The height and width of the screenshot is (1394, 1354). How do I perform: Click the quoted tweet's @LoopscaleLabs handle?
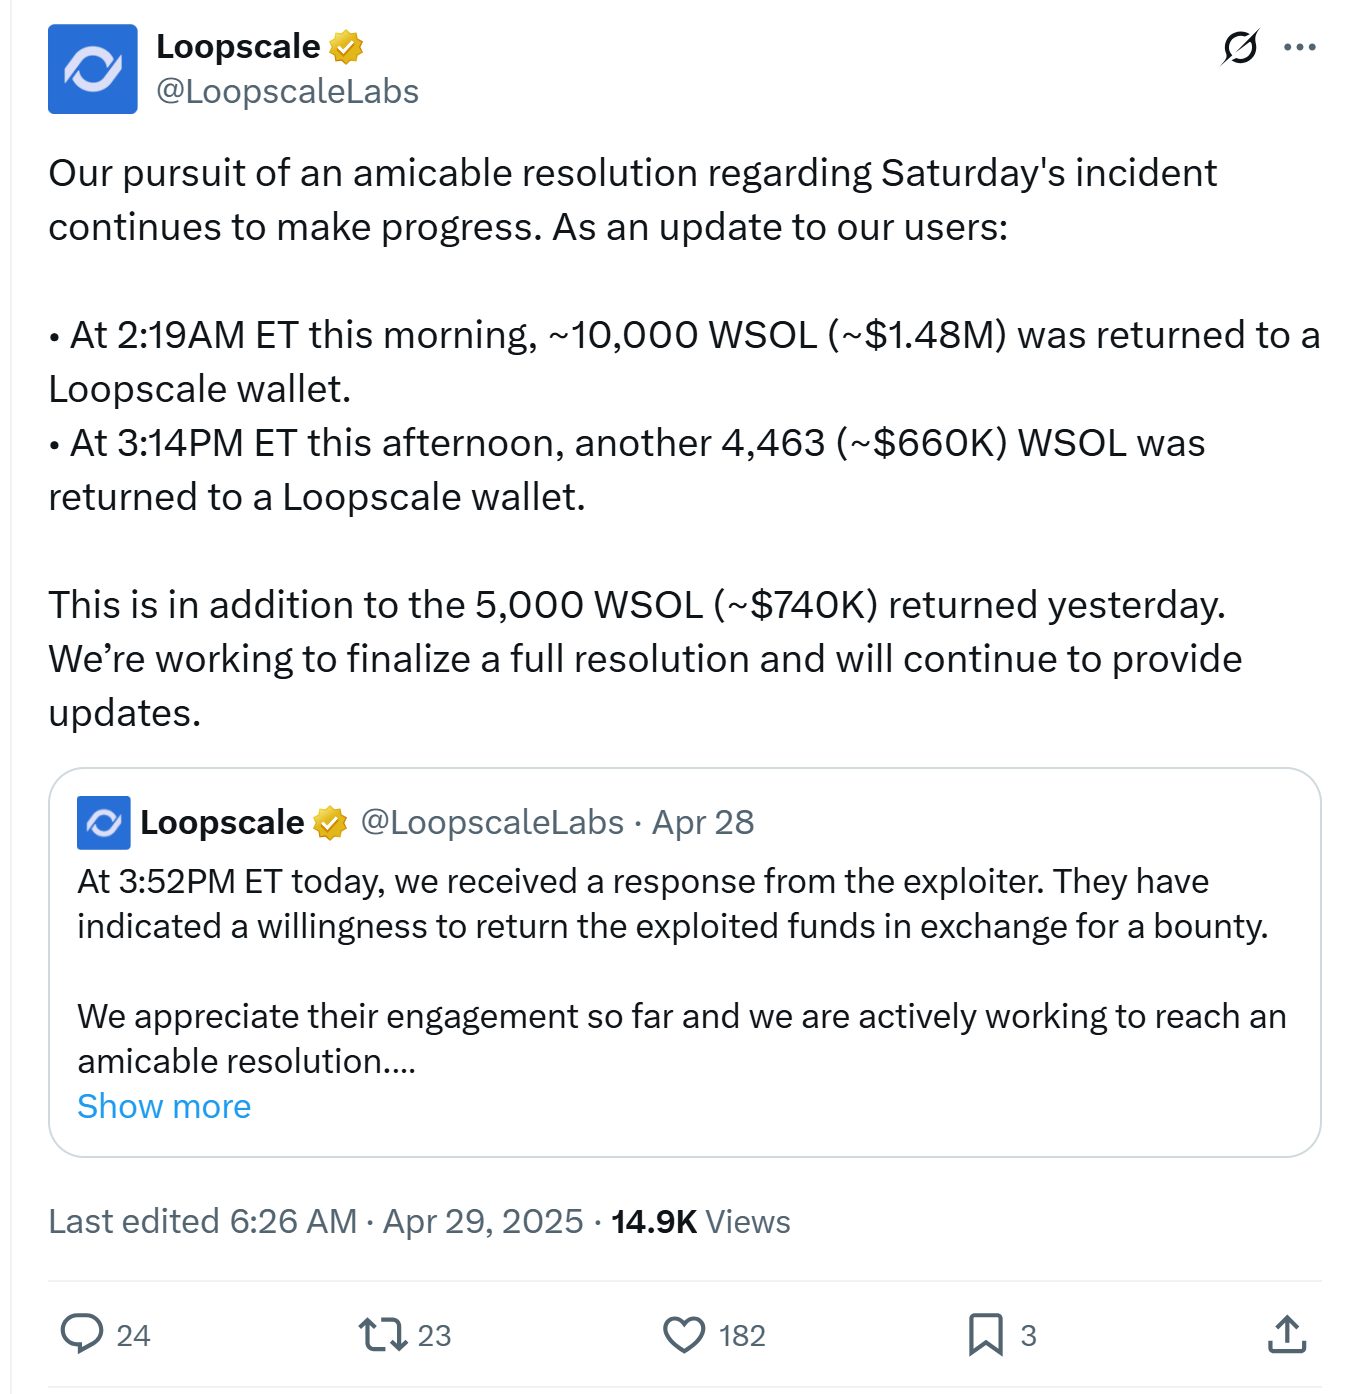[x=492, y=823]
